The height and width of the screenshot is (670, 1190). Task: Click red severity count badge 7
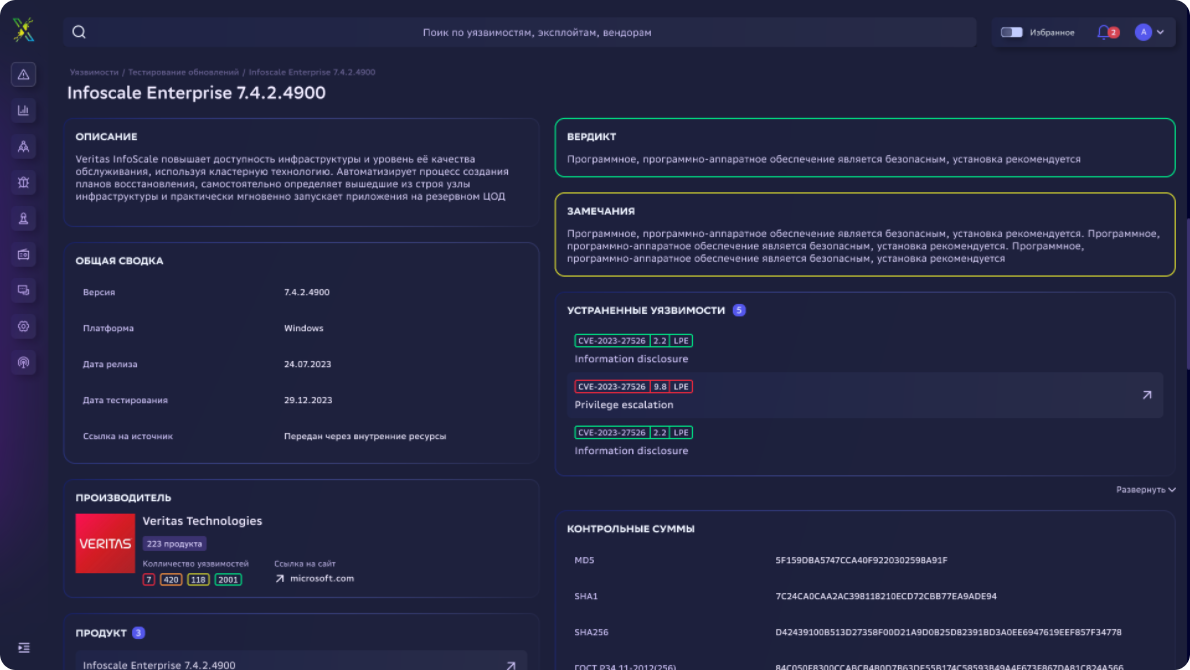tap(149, 580)
